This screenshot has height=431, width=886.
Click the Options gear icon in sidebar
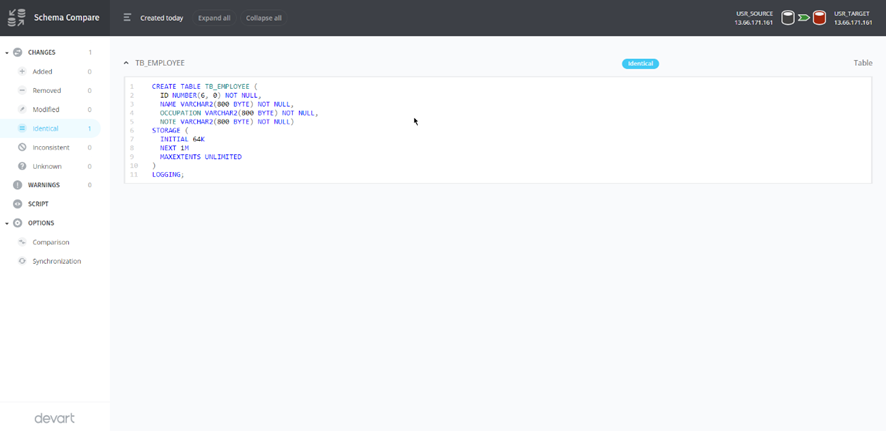pyautogui.click(x=17, y=223)
